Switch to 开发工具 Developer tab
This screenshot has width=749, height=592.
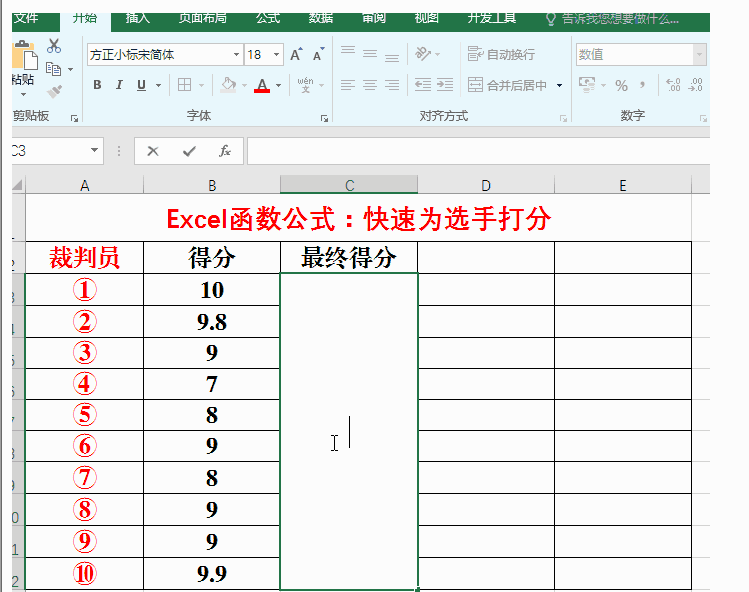point(492,18)
